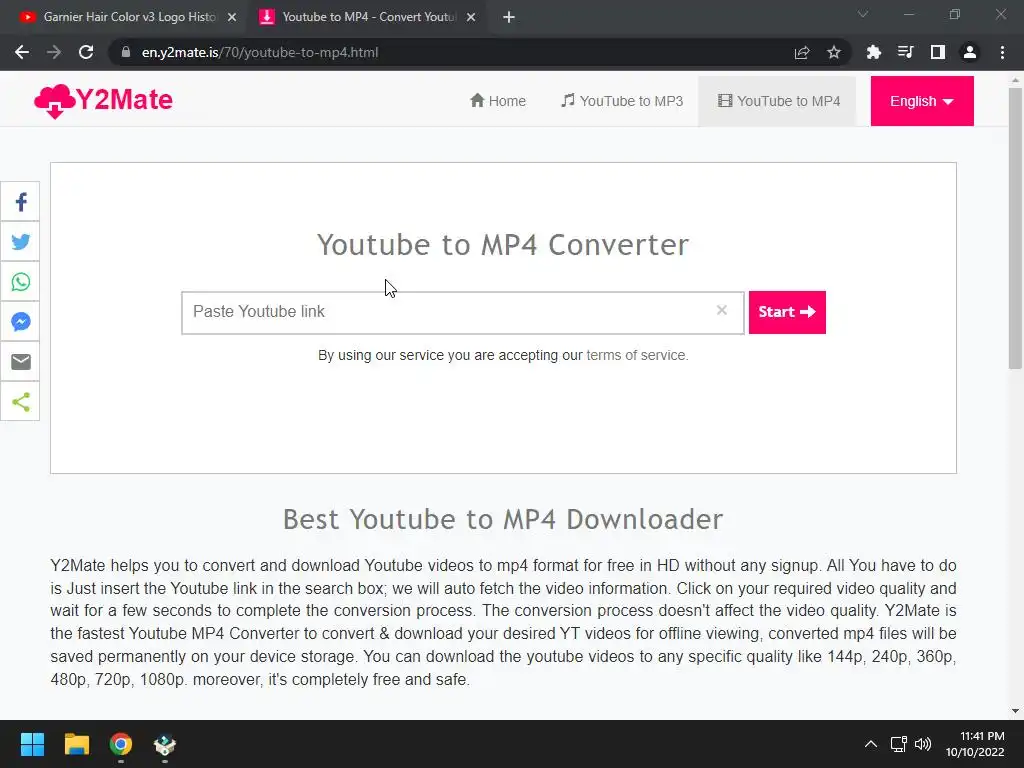Image resolution: width=1024 pixels, height=768 pixels.
Task: Click the page vertical scrollbar thumb
Action: (1015, 227)
